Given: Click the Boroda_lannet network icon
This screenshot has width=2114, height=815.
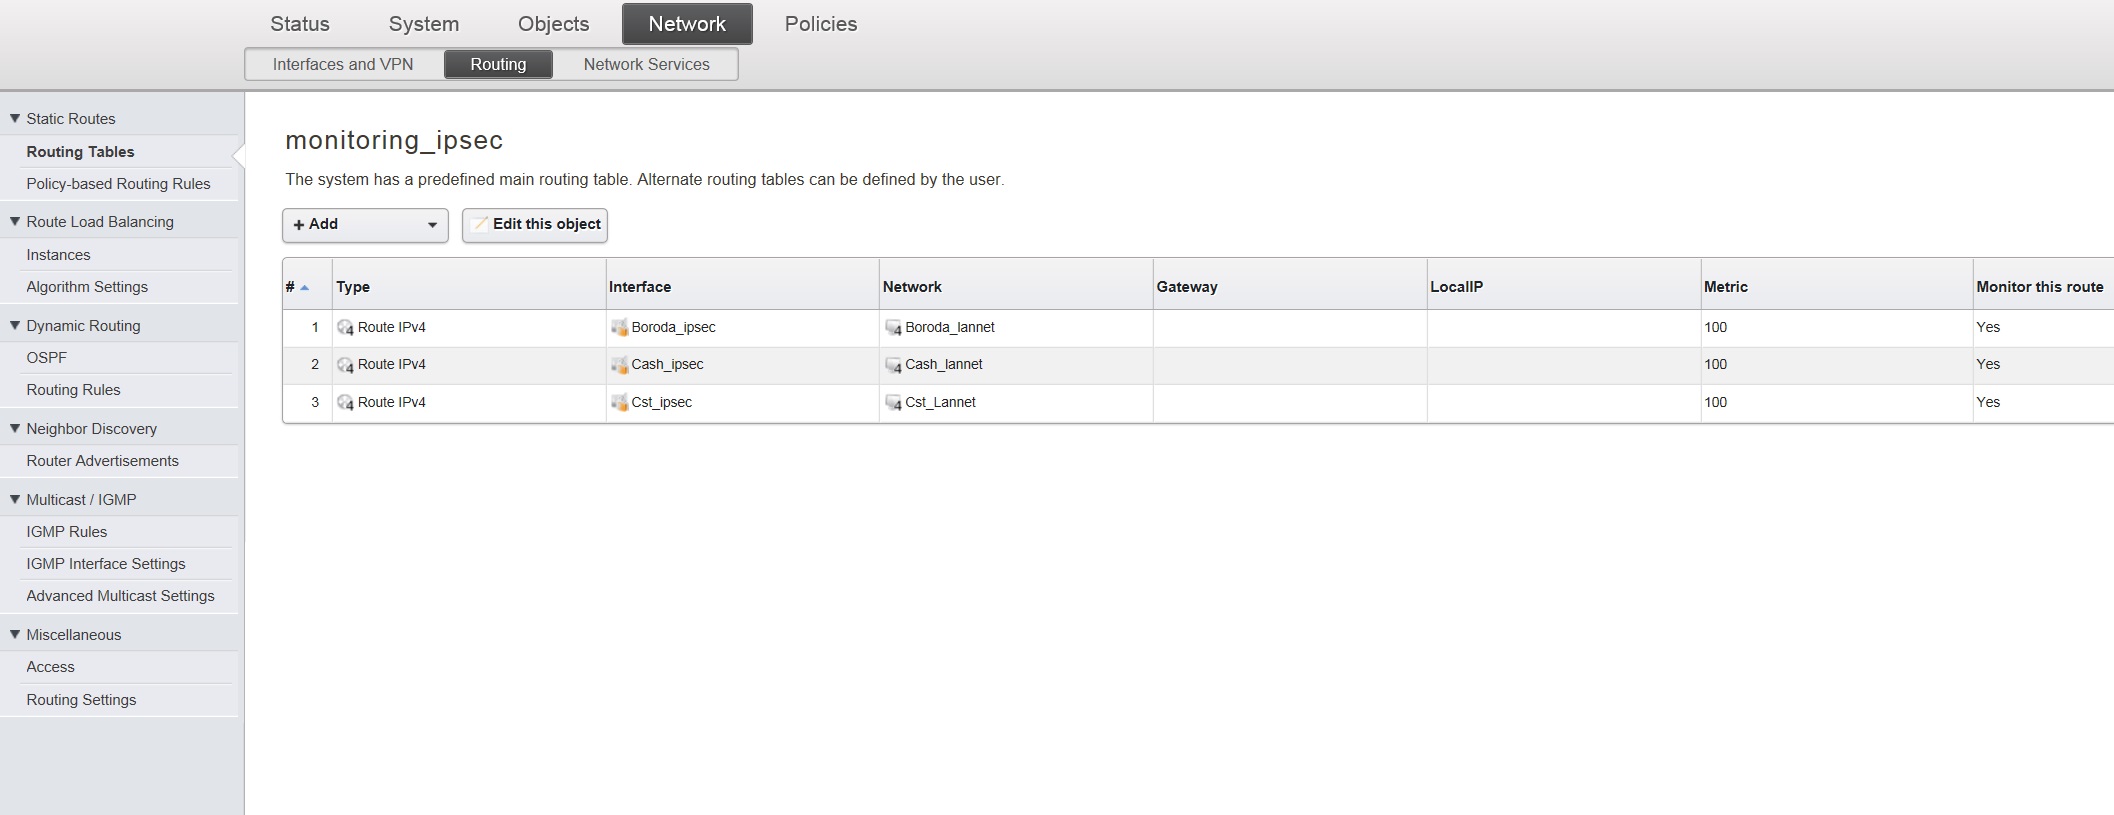Looking at the screenshot, I should (x=893, y=328).
